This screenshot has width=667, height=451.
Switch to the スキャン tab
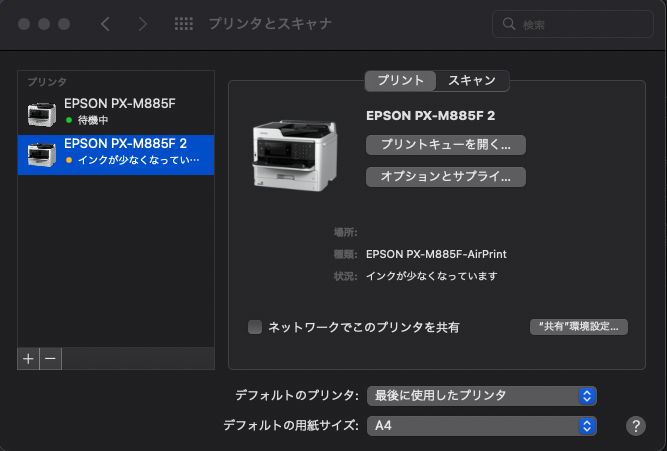point(472,80)
